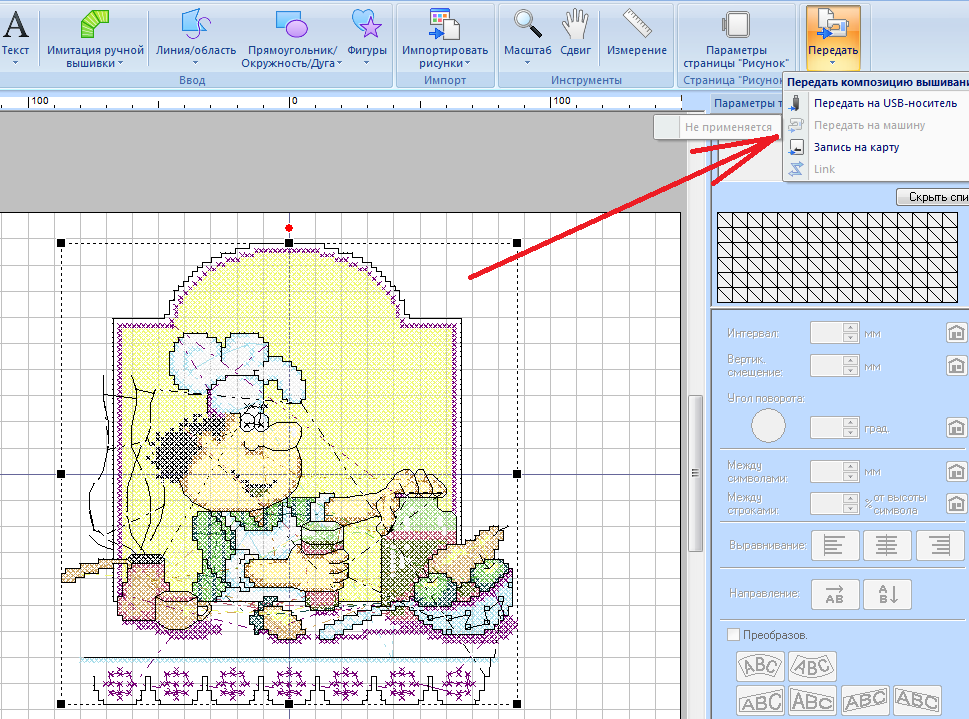Click the Передать transfer icon

coord(833,25)
